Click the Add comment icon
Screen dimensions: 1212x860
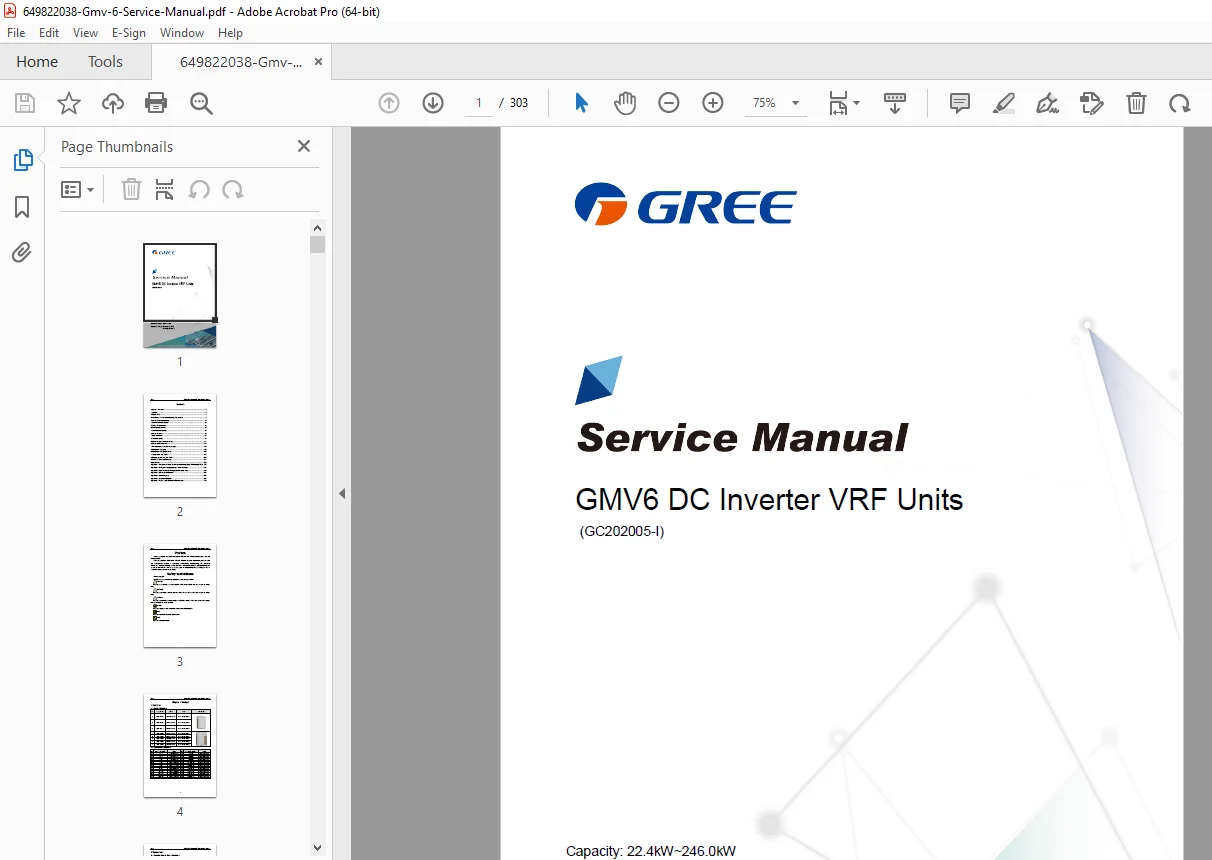coord(960,103)
